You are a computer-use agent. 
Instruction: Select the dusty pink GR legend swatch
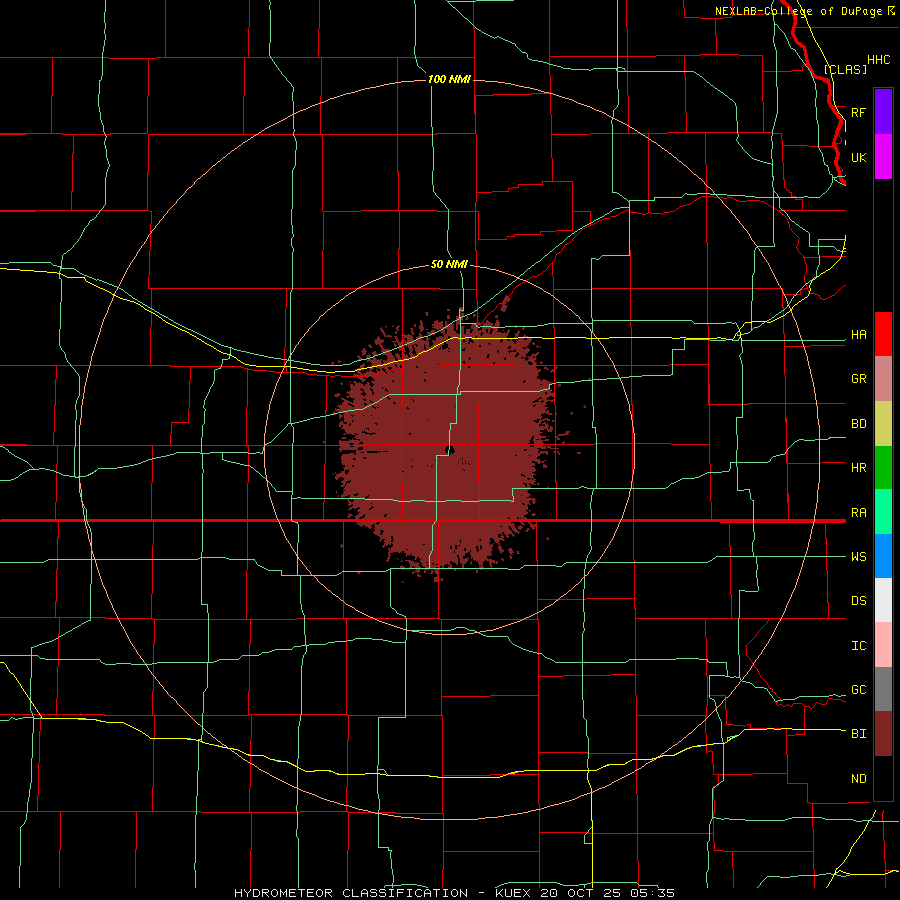(x=883, y=379)
